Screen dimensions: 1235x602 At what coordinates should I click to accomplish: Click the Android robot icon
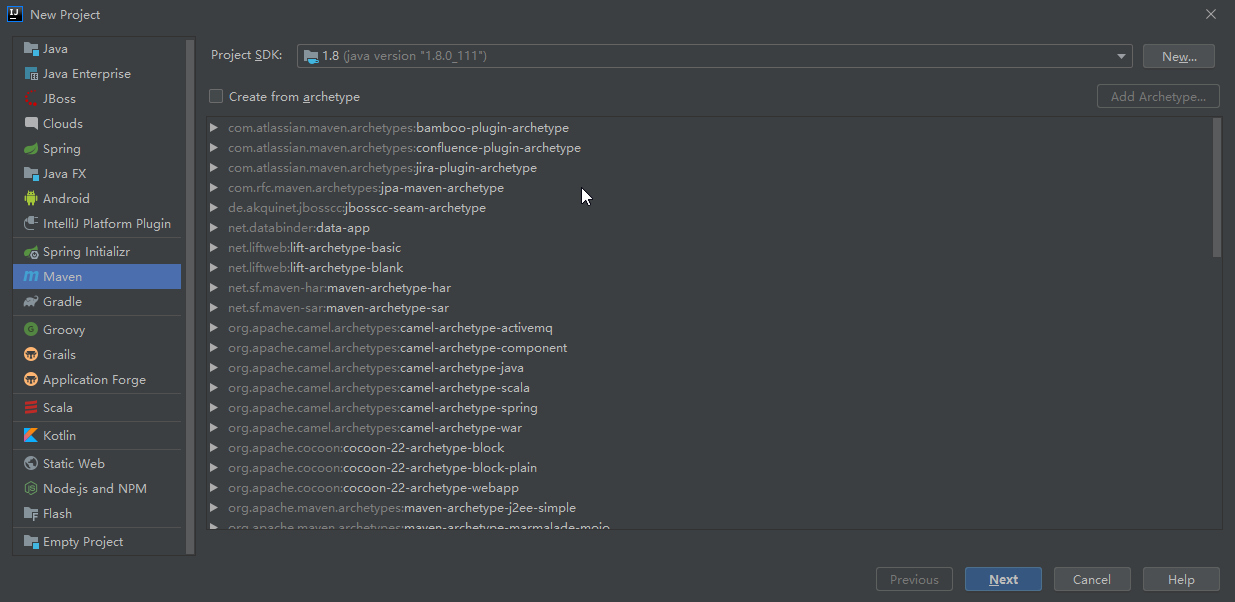point(31,198)
